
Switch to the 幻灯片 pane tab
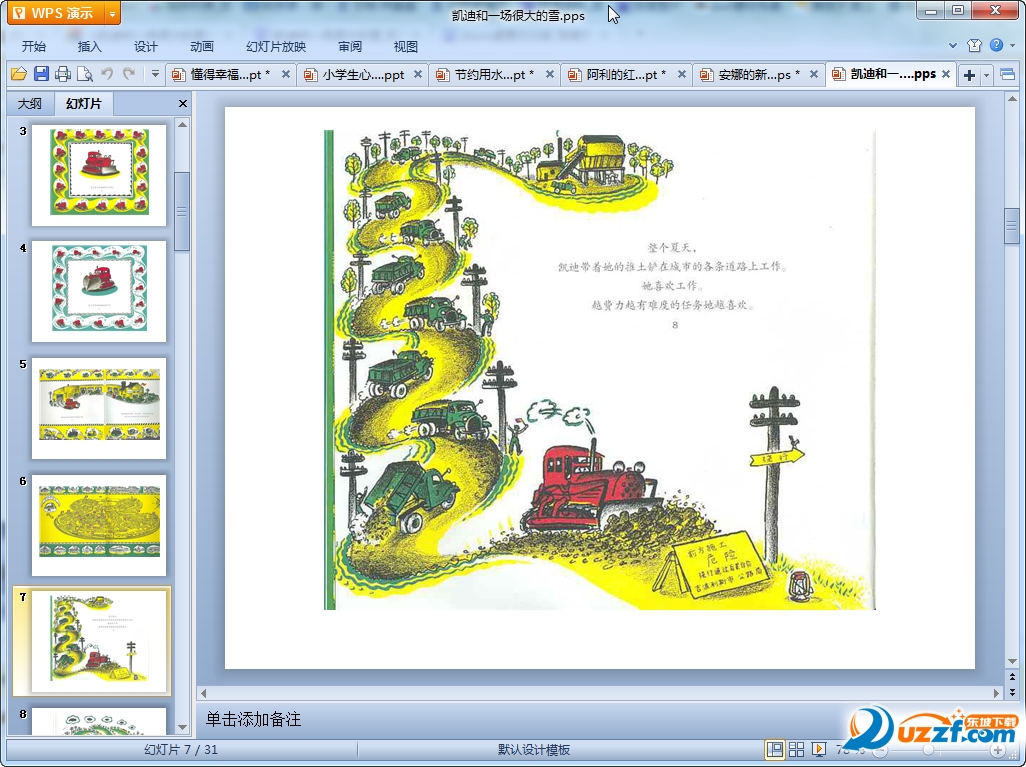click(x=84, y=103)
